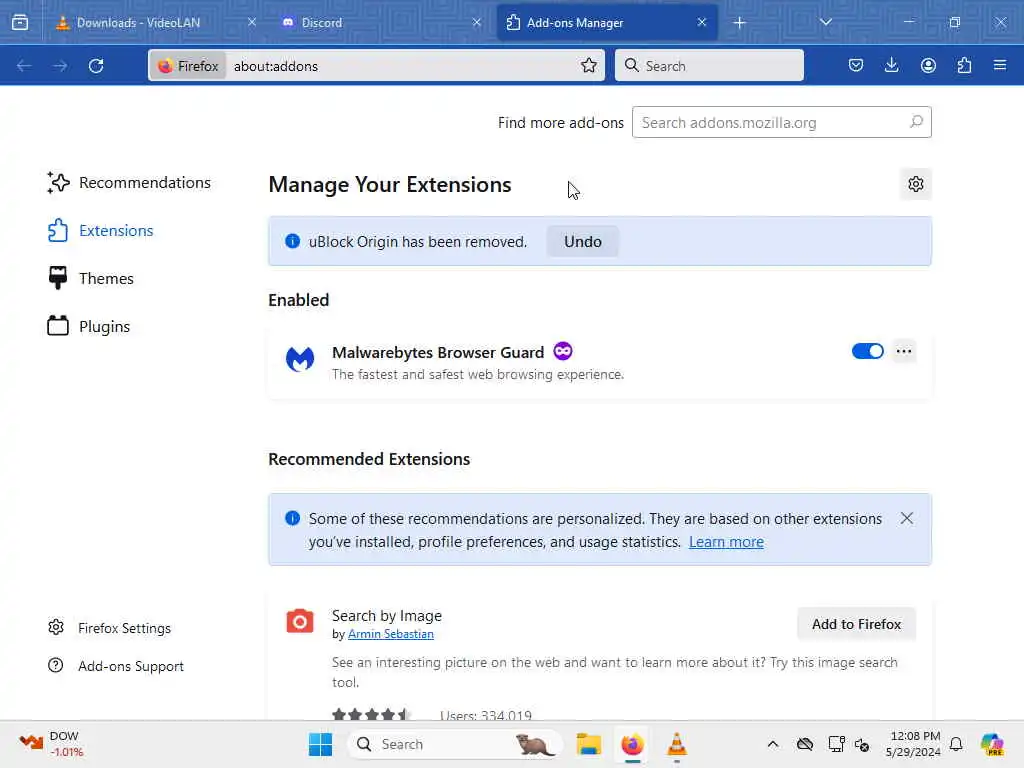Click the Firefox taskbar icon

[632, 744]
